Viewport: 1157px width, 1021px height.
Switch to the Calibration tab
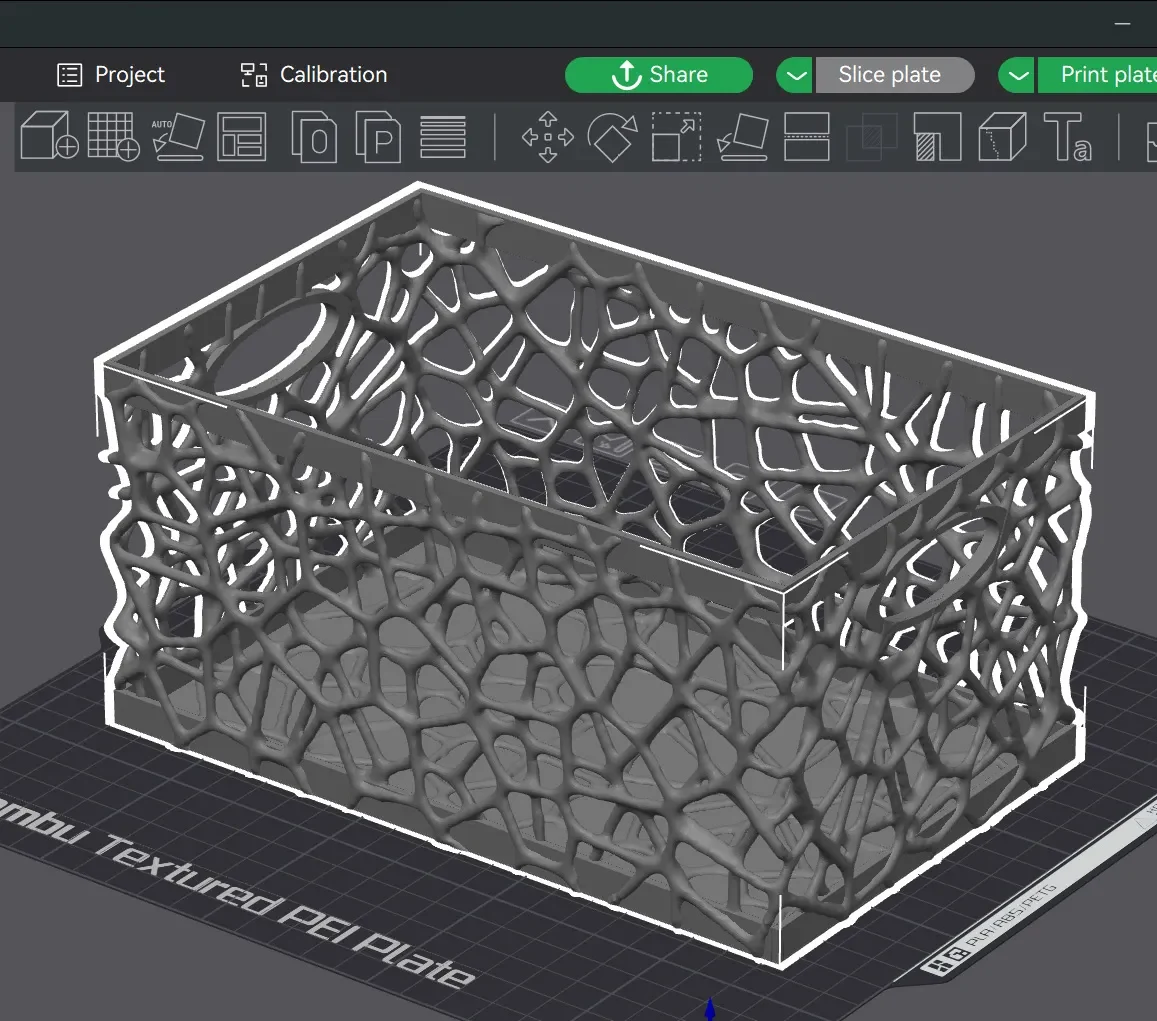pyautogui.click(x=314, y=75)
